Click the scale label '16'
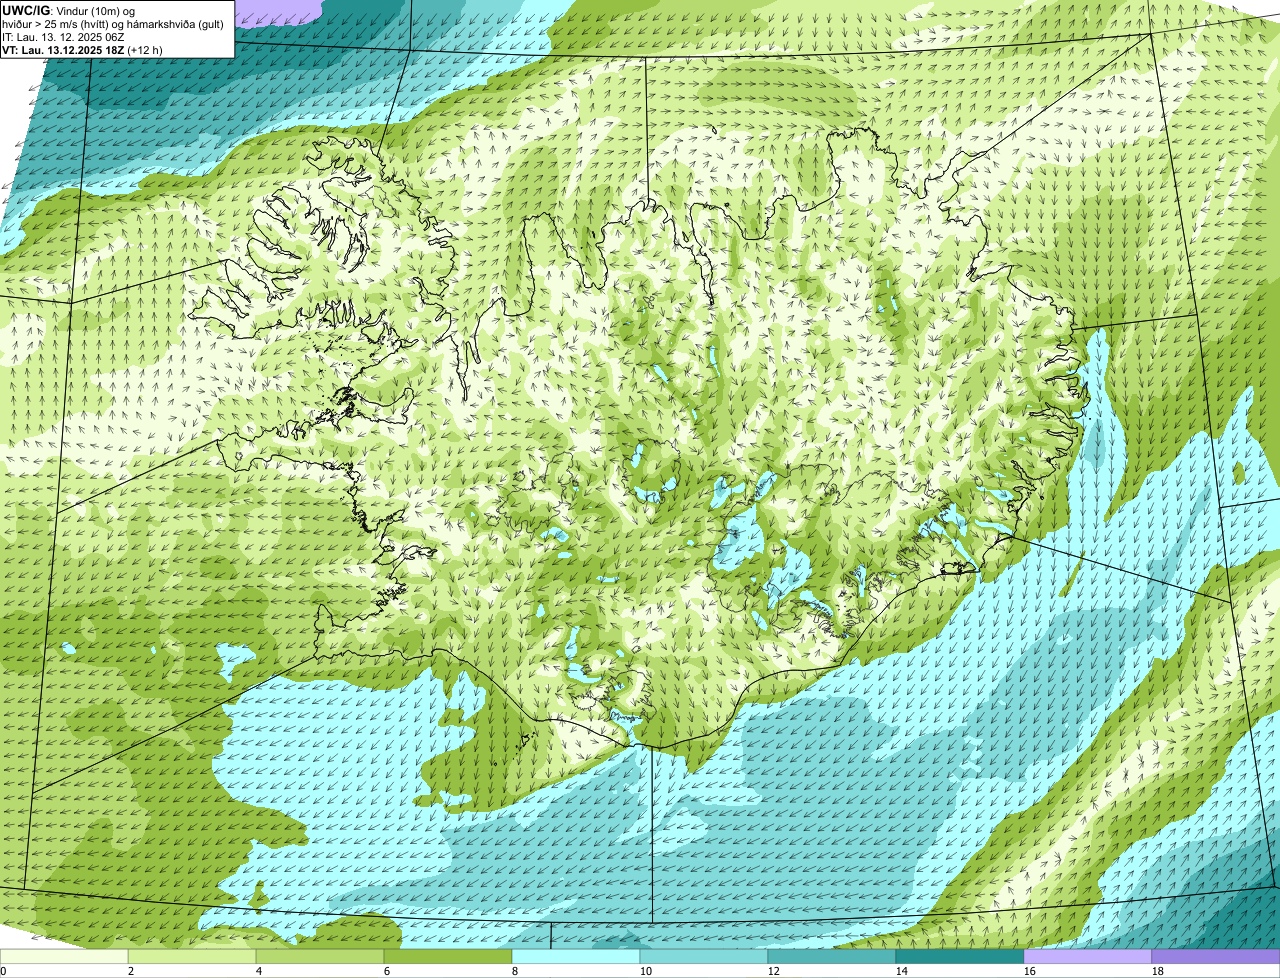This screenshot has width=1280, height=978. coord(1030,971)
